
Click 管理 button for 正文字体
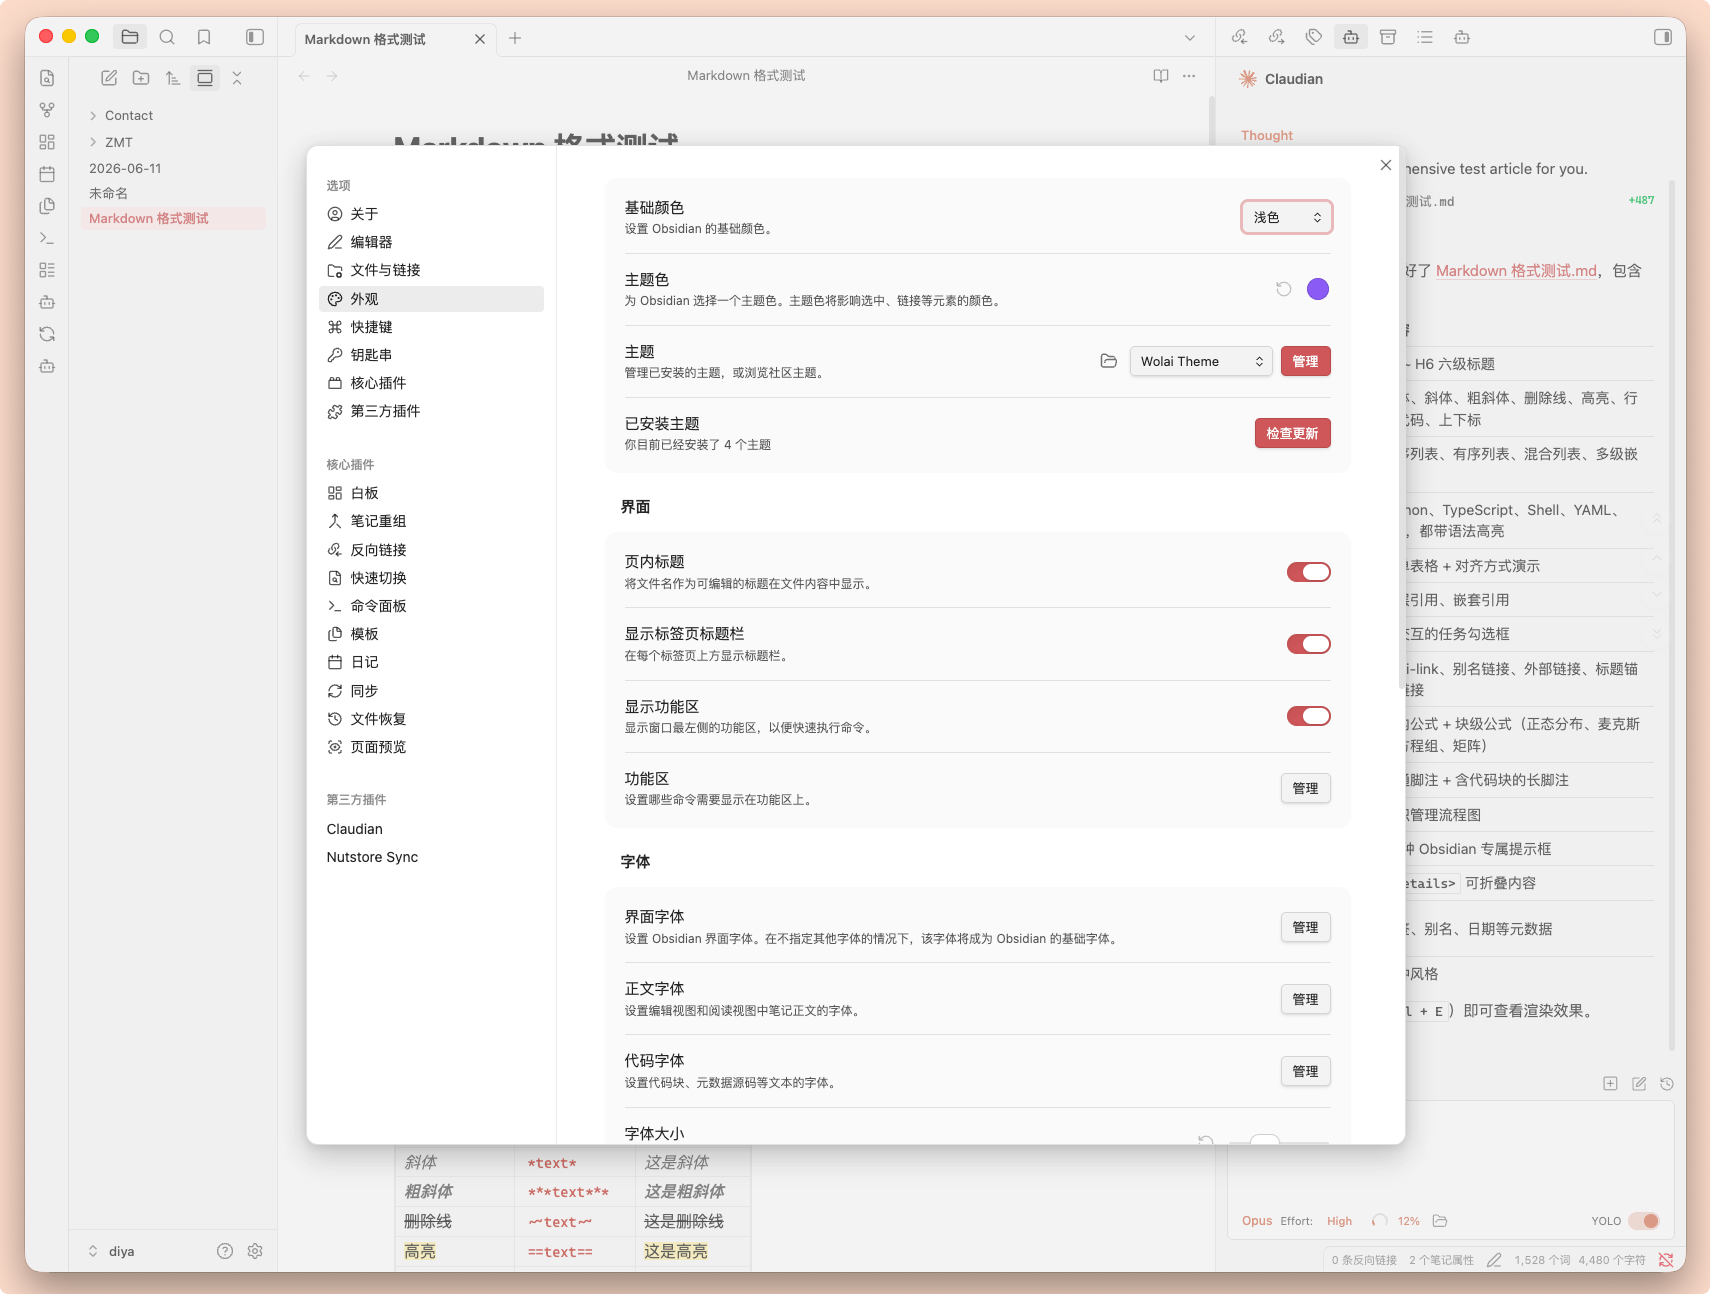tap(1305, 999)
